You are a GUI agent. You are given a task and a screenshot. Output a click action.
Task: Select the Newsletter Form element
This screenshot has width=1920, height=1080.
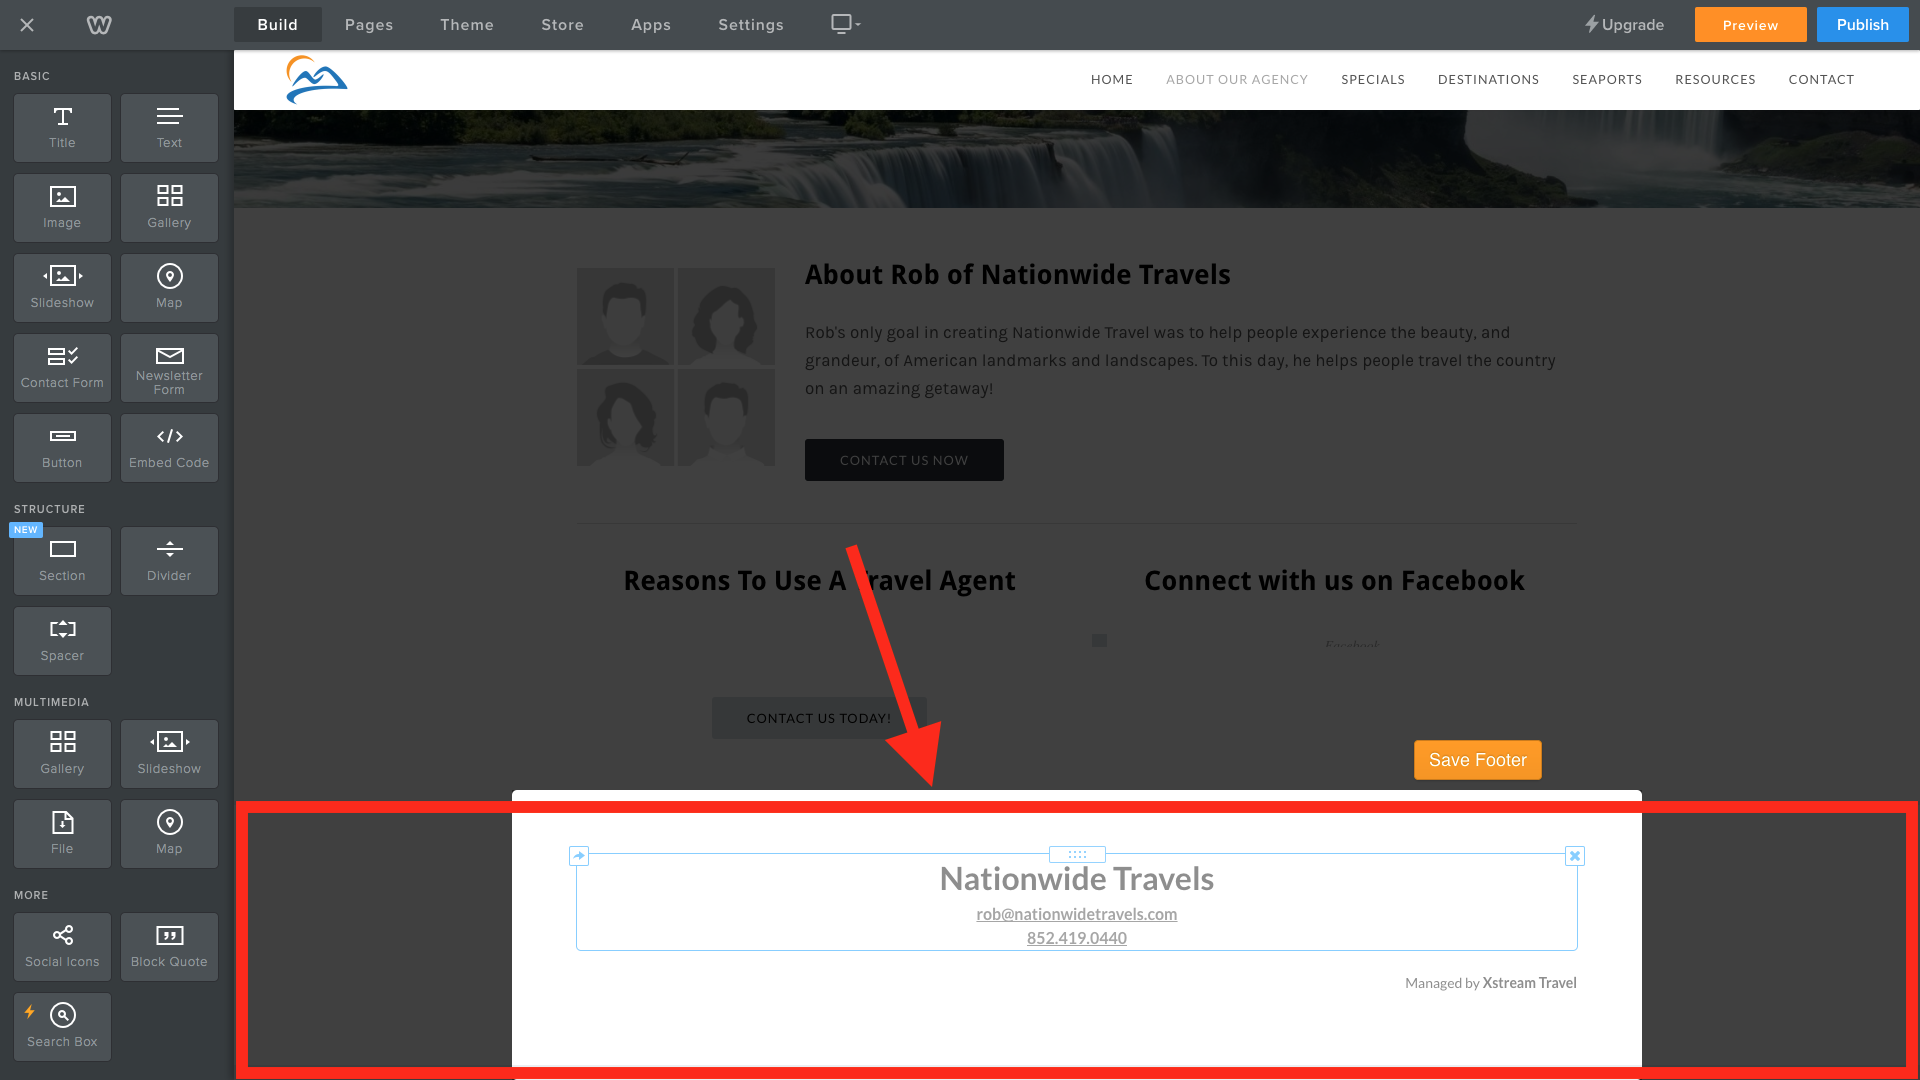169,368
